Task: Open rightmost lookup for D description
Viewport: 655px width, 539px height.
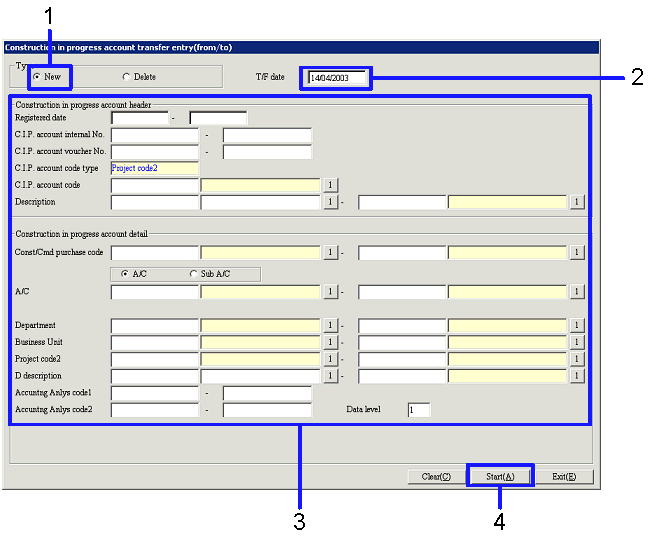Action: point(576,376)
